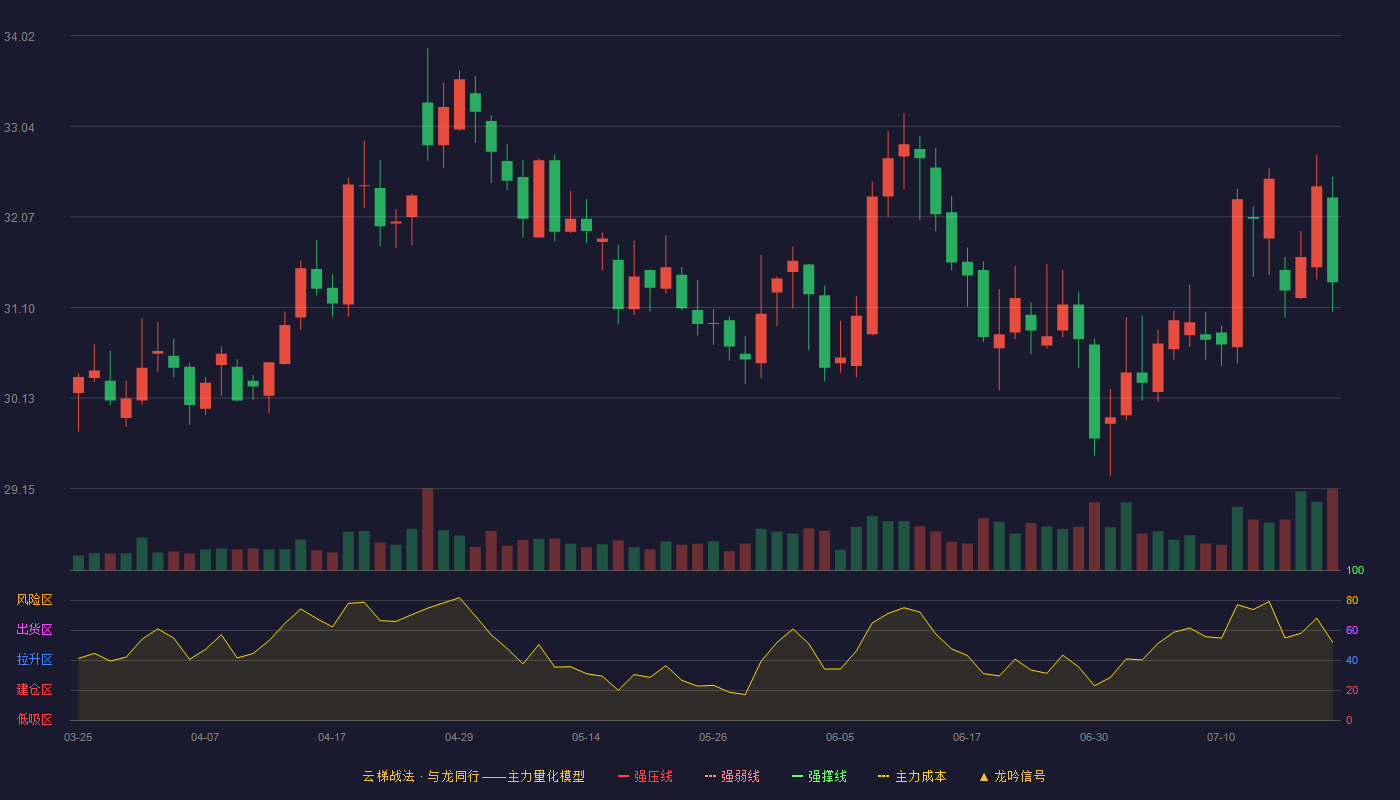This screenshot has width=1400, height=800.
Task: Click the green candle with wick near 34.02
Action: click(428, 124)
